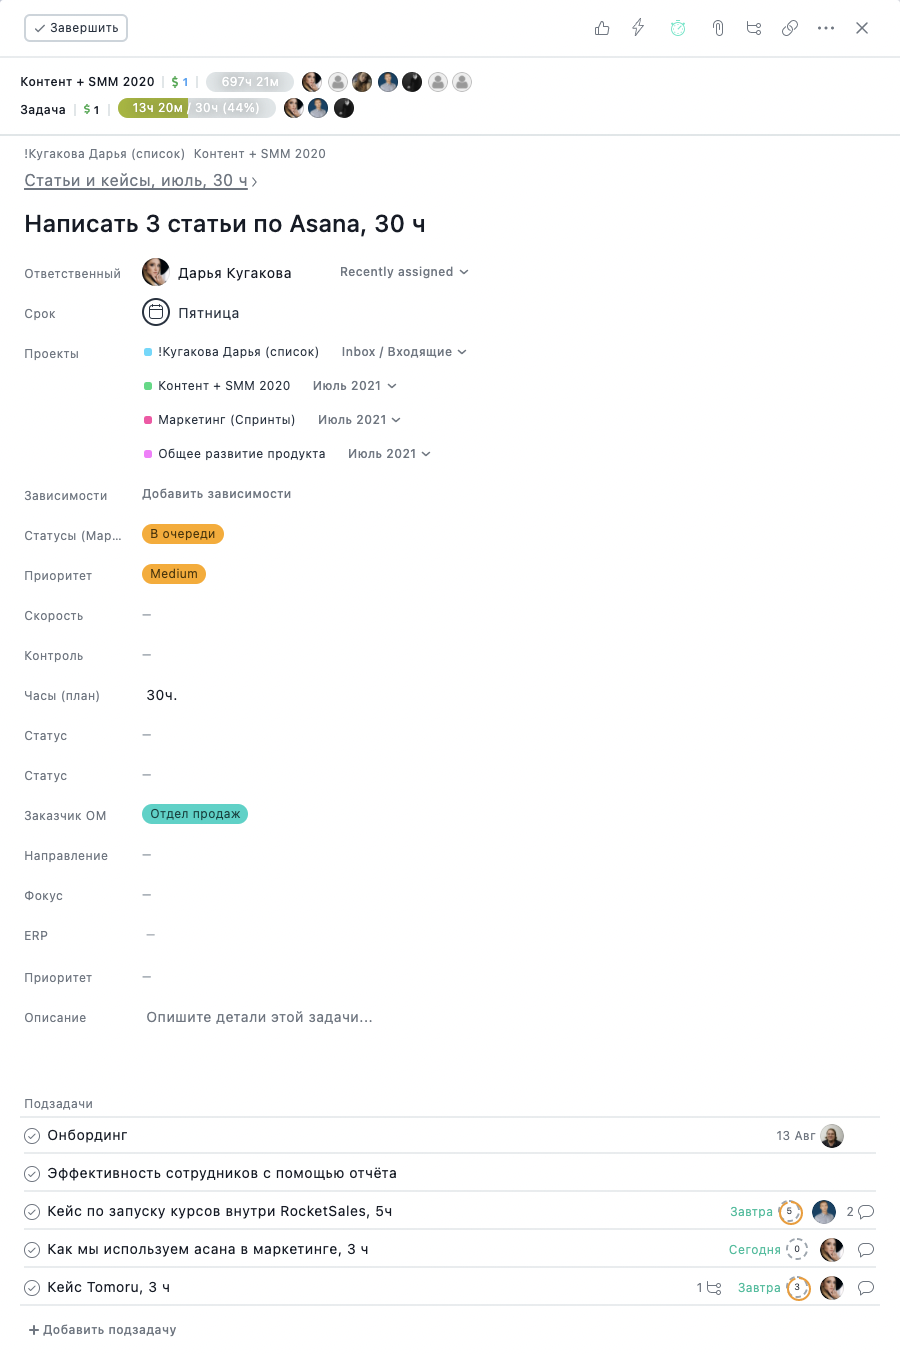Click the paperclip attachment icon
Image resolution: width=900 pixels, height=1354 pixels.
[718, 28]
